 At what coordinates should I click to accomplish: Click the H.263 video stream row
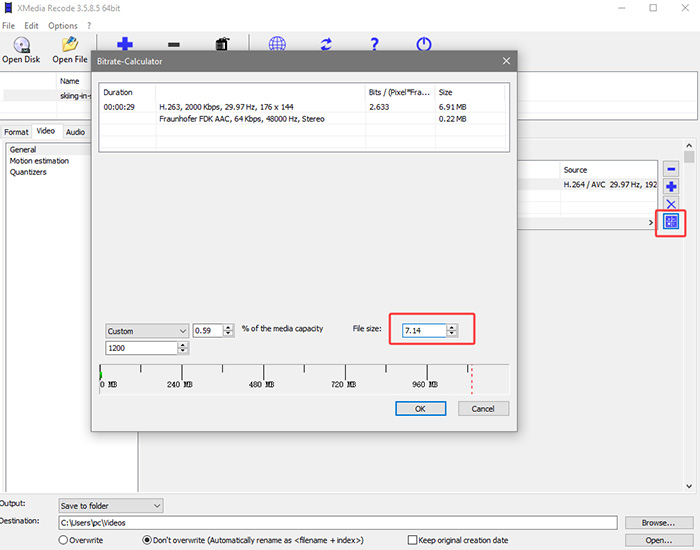[x=304, y=107]
